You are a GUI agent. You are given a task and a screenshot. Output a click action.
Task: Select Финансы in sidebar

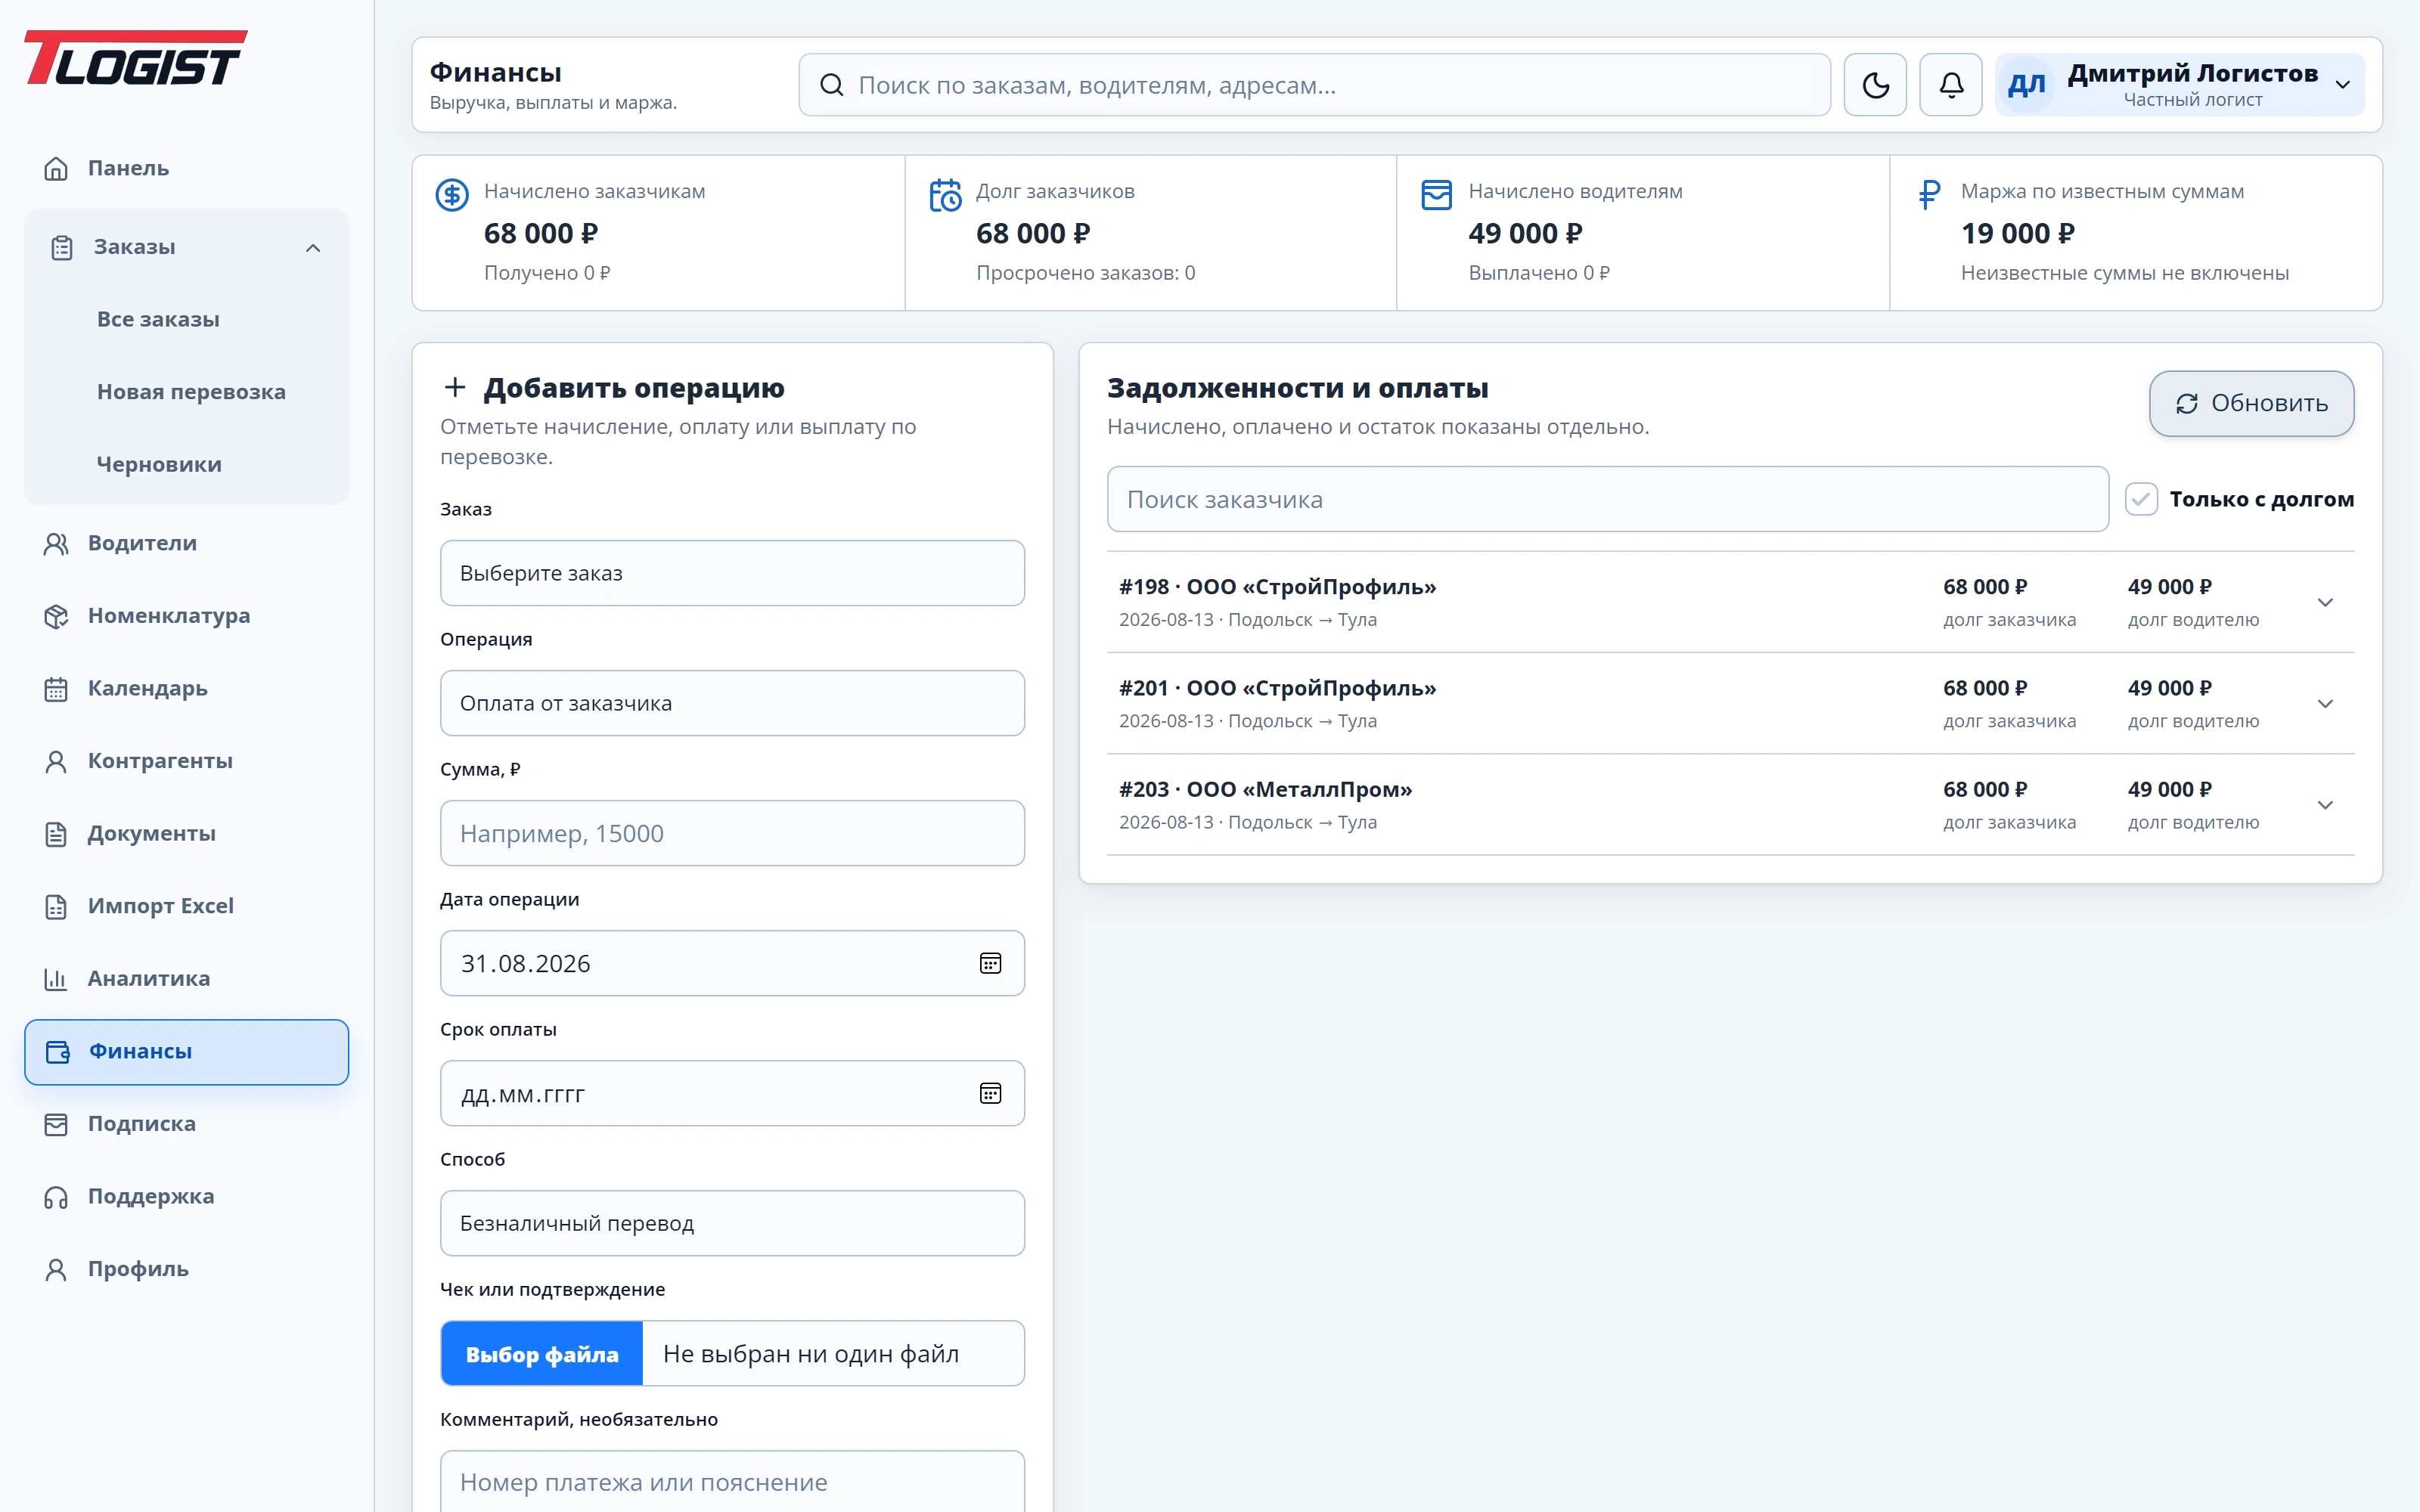tap(186, 1052)
